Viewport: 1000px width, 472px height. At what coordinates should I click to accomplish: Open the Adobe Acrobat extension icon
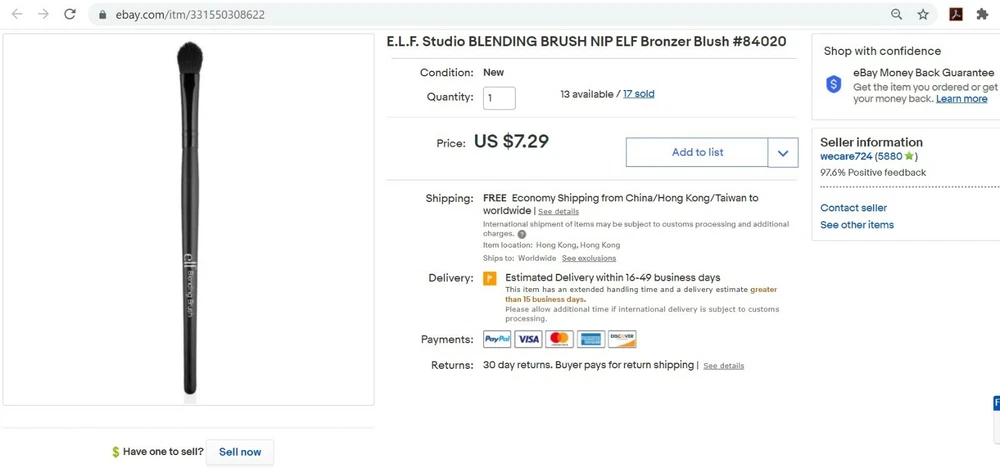point(955,15)
